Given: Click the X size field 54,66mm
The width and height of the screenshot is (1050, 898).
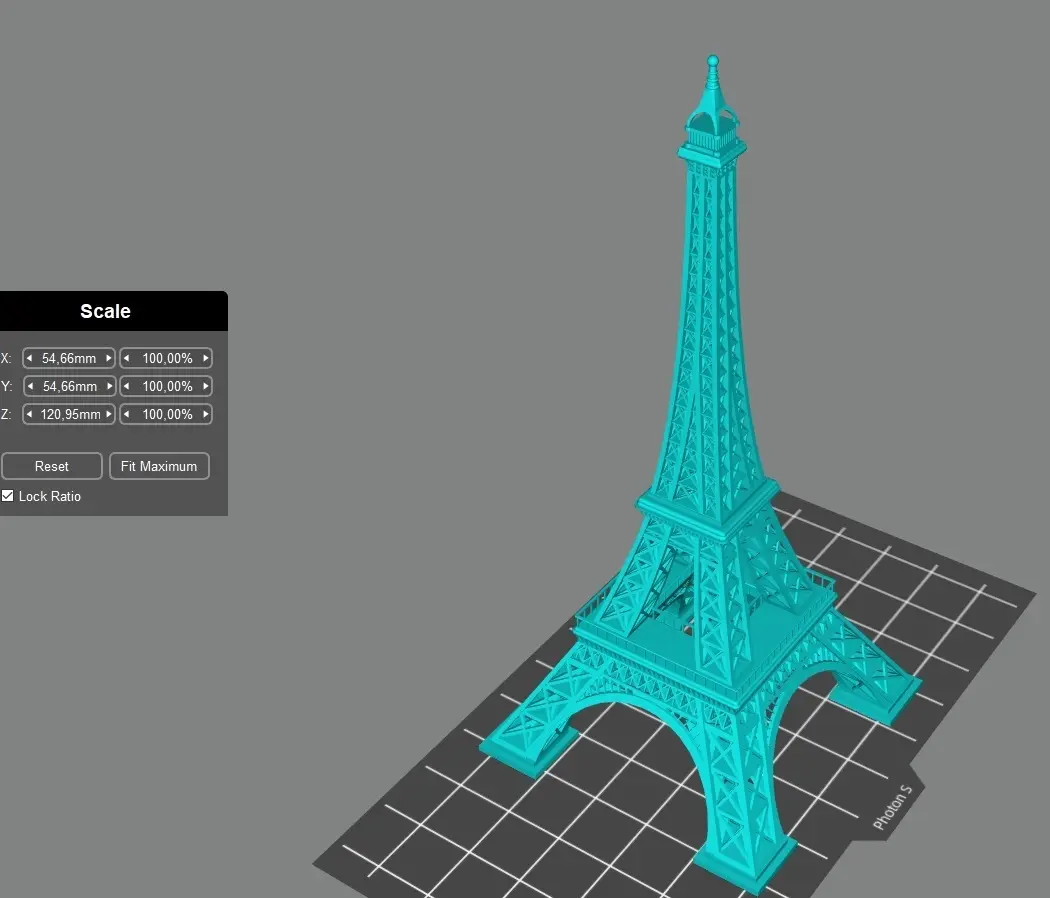Looking at the screenshot, I should [x=69, y=358].
